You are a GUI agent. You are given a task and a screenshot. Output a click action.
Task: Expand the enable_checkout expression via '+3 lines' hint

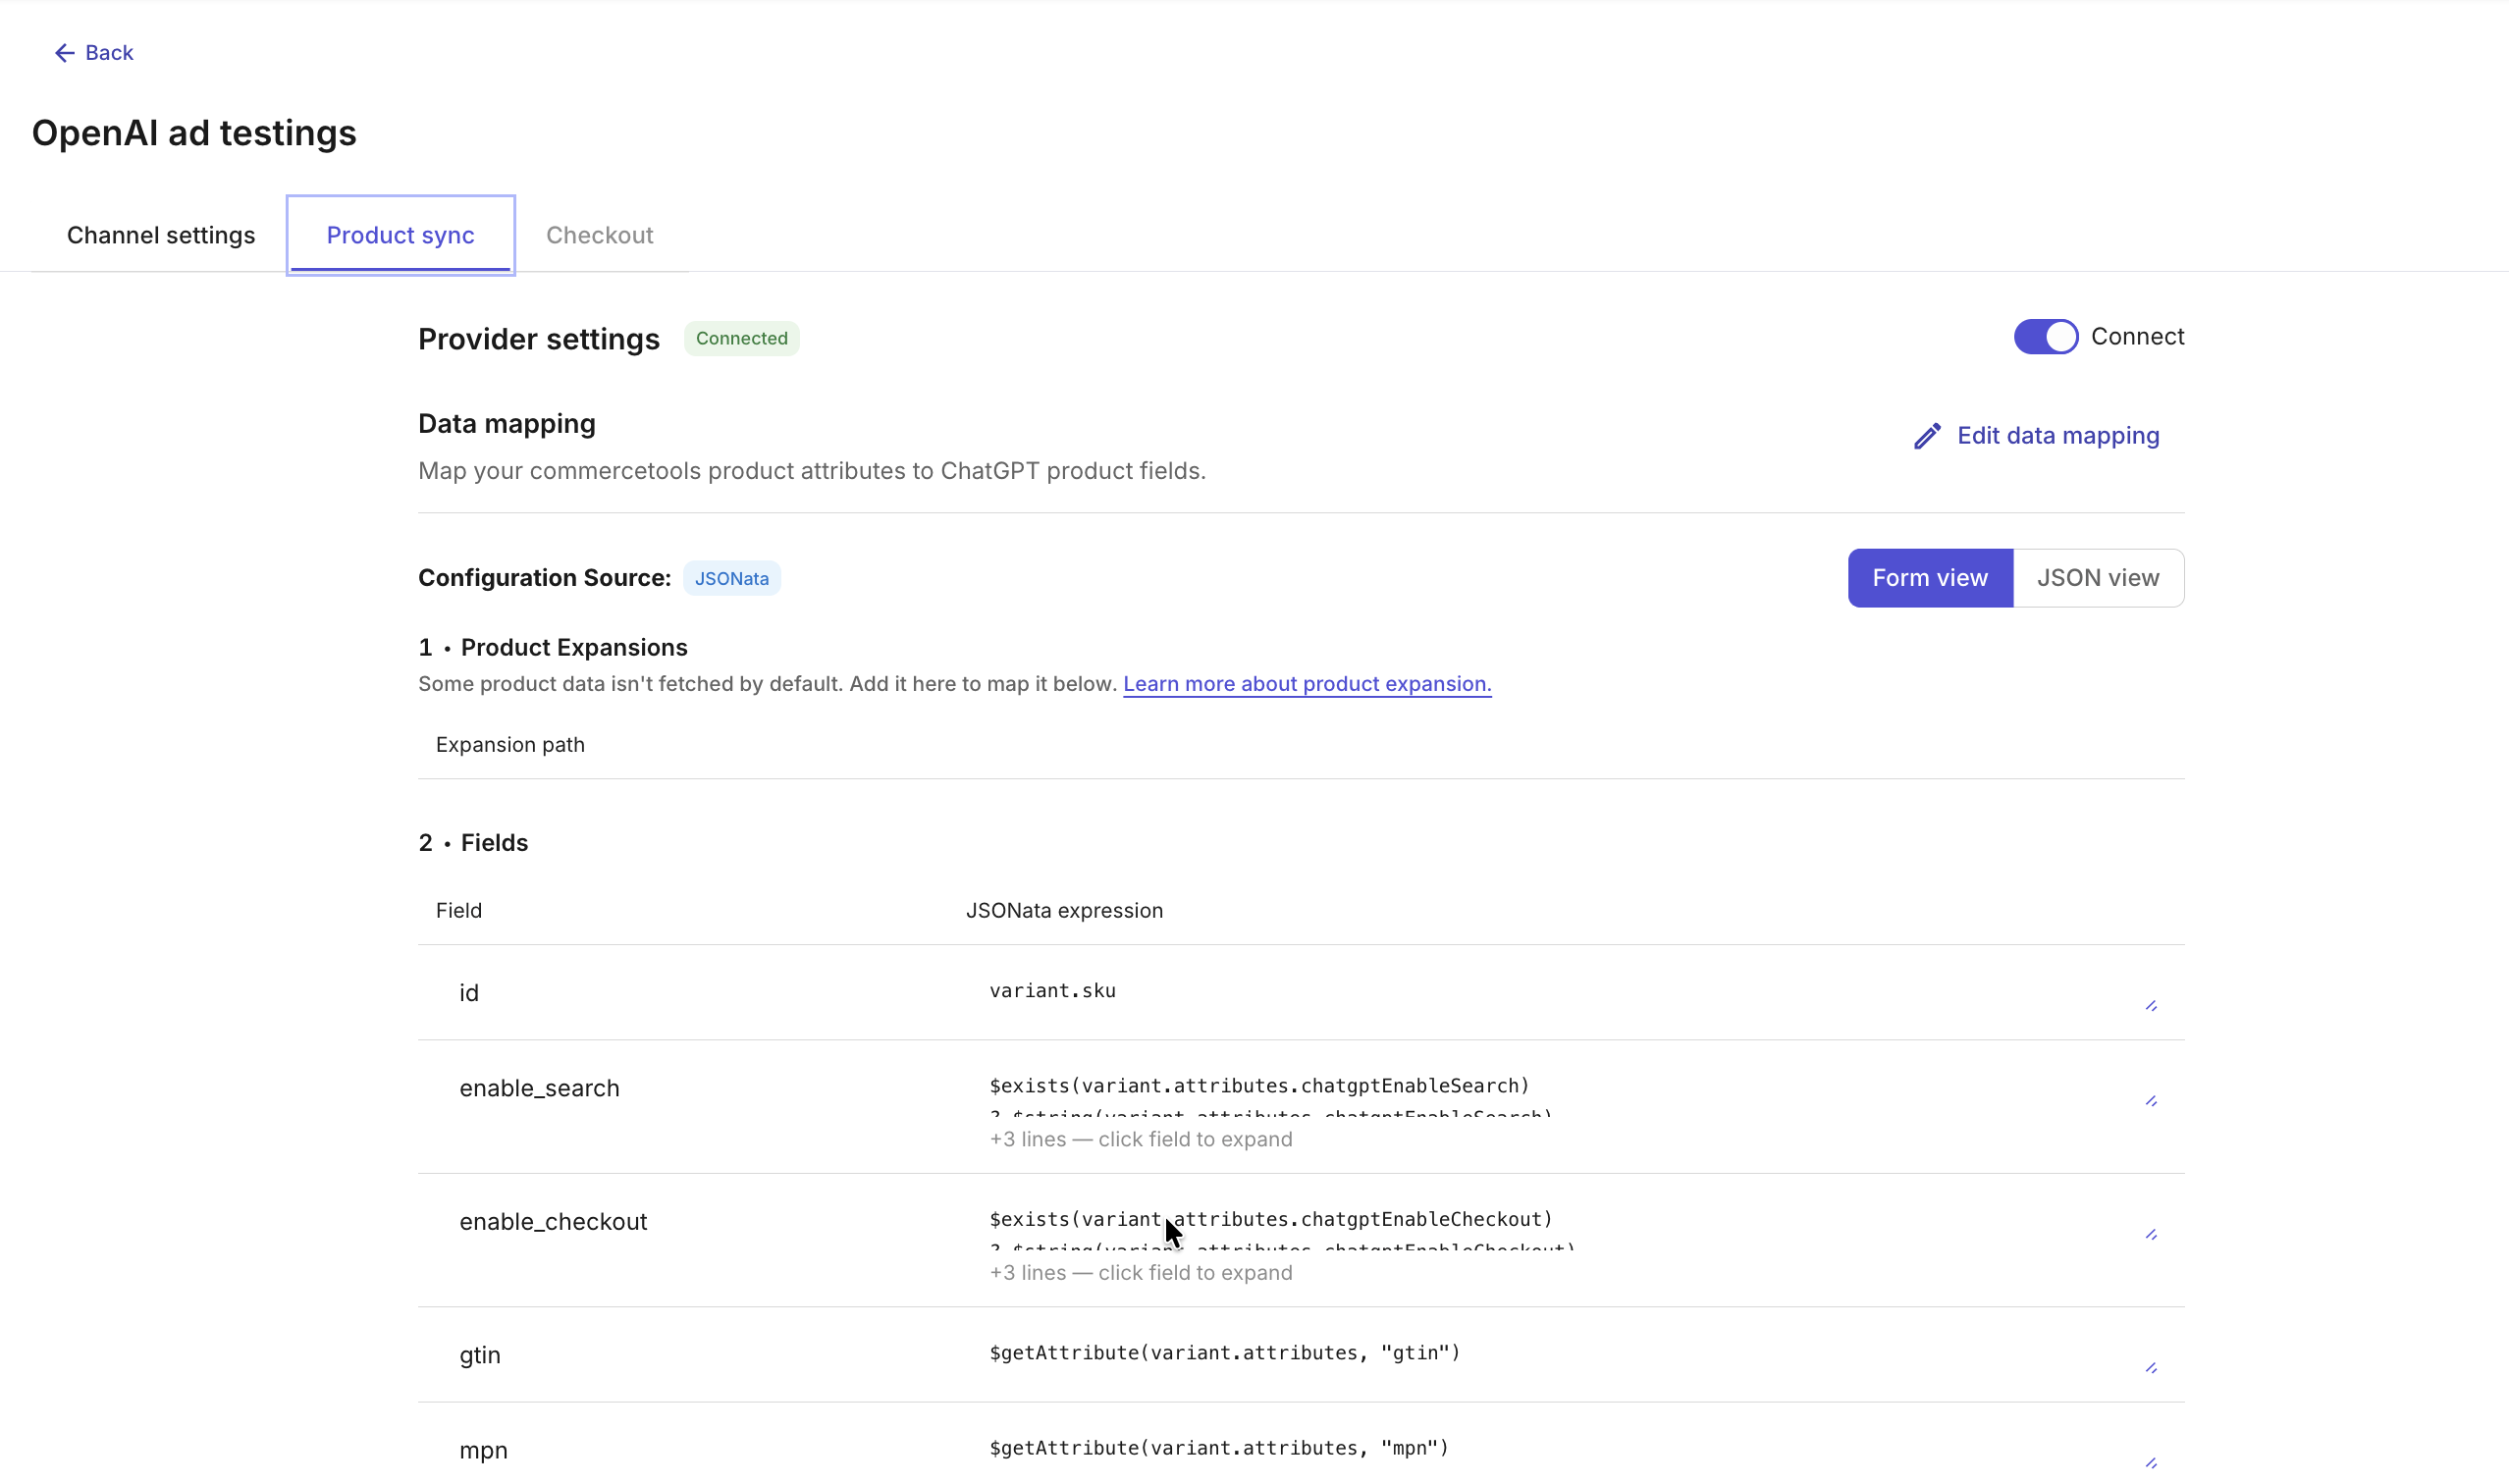(x=1140, y=1273)
